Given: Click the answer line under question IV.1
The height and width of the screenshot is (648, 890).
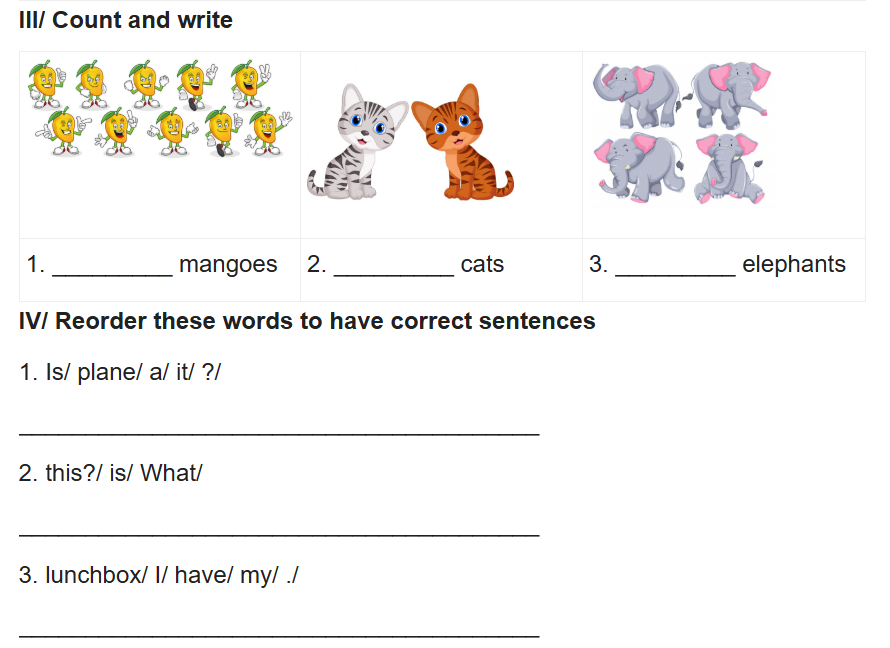Looking at the screenshot, I should (279, 430).
